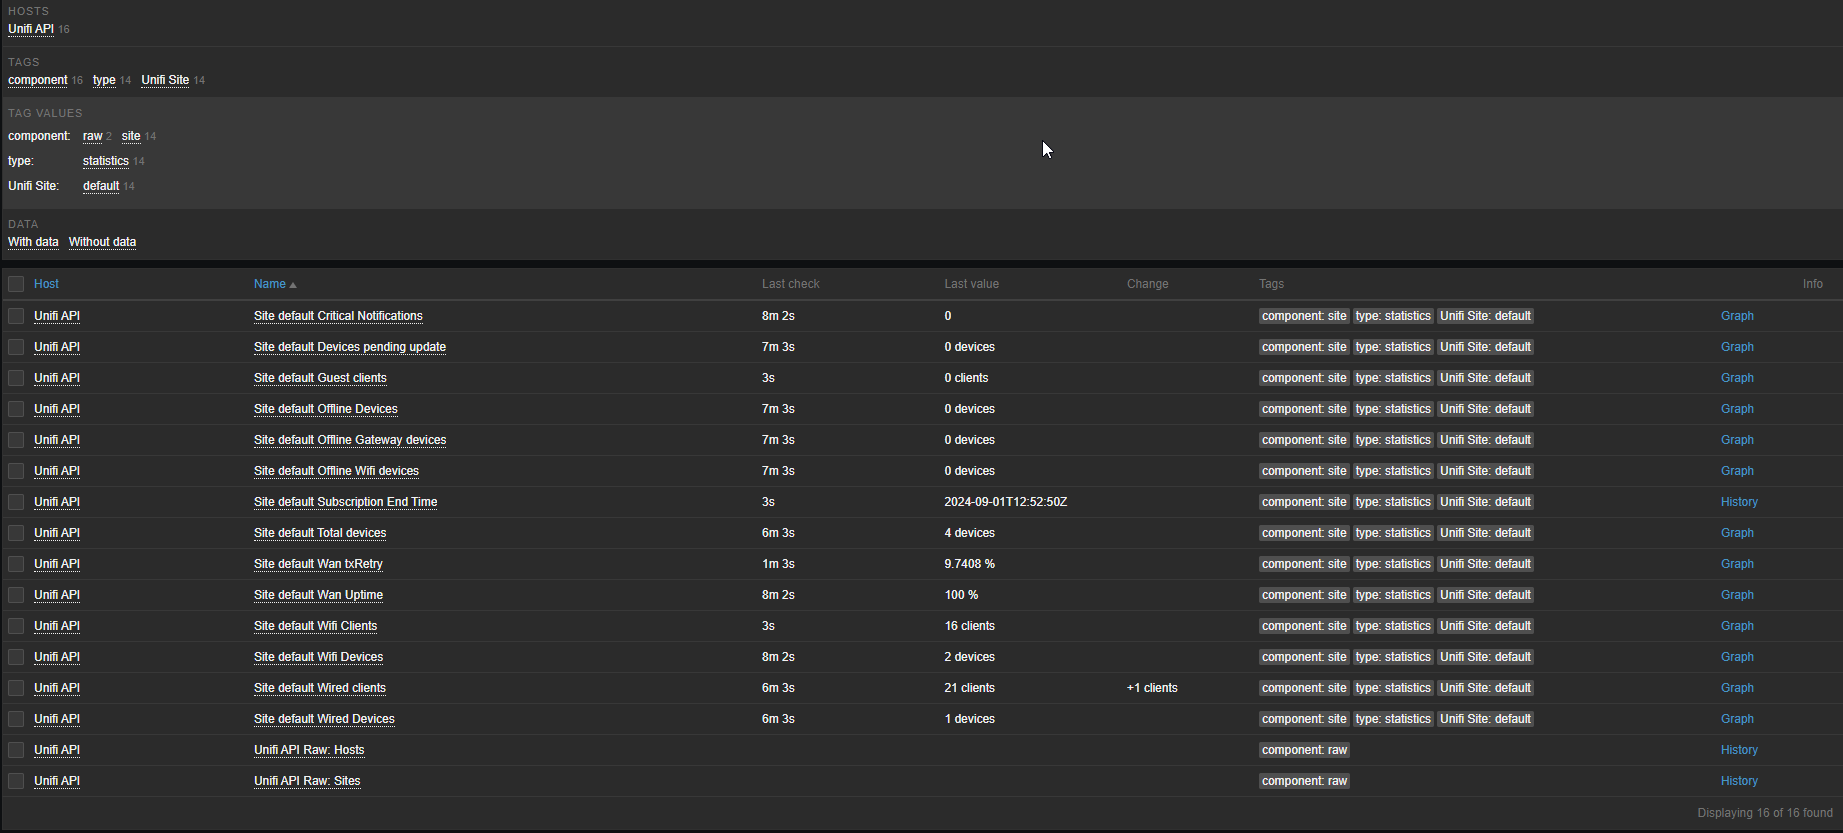
Task: View History for Unifi API Raw: Sites
Action: tap(1739, 781)
